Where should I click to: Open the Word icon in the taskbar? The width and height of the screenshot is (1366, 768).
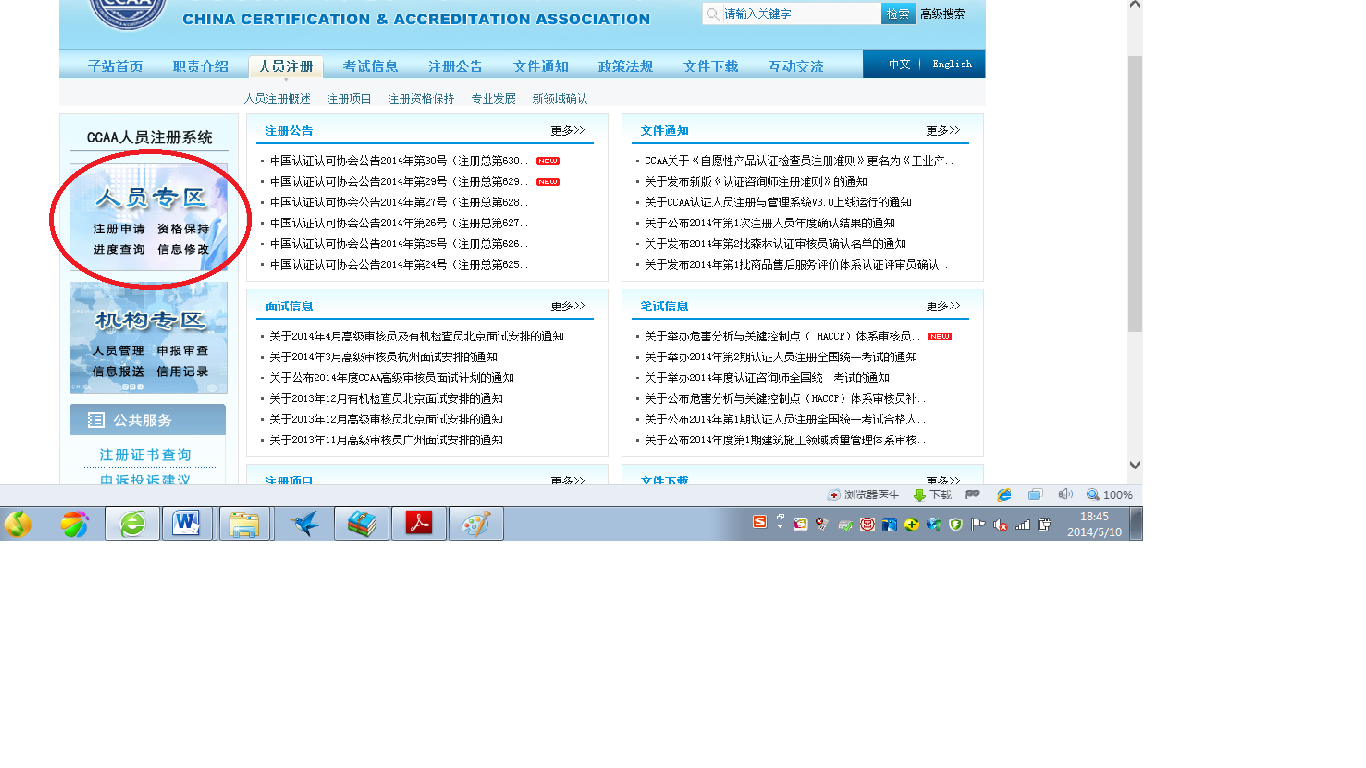coord(188,524)
